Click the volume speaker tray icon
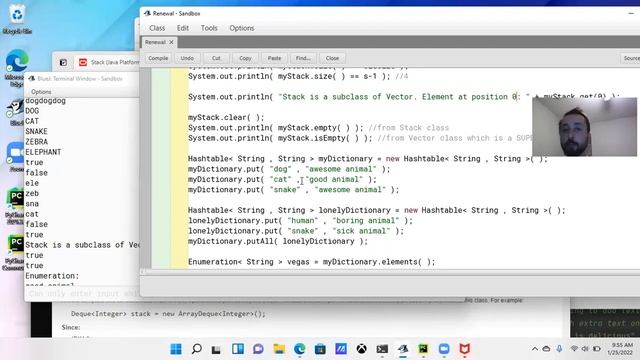The height and width of the screenshot is (360, 640). 585,349
